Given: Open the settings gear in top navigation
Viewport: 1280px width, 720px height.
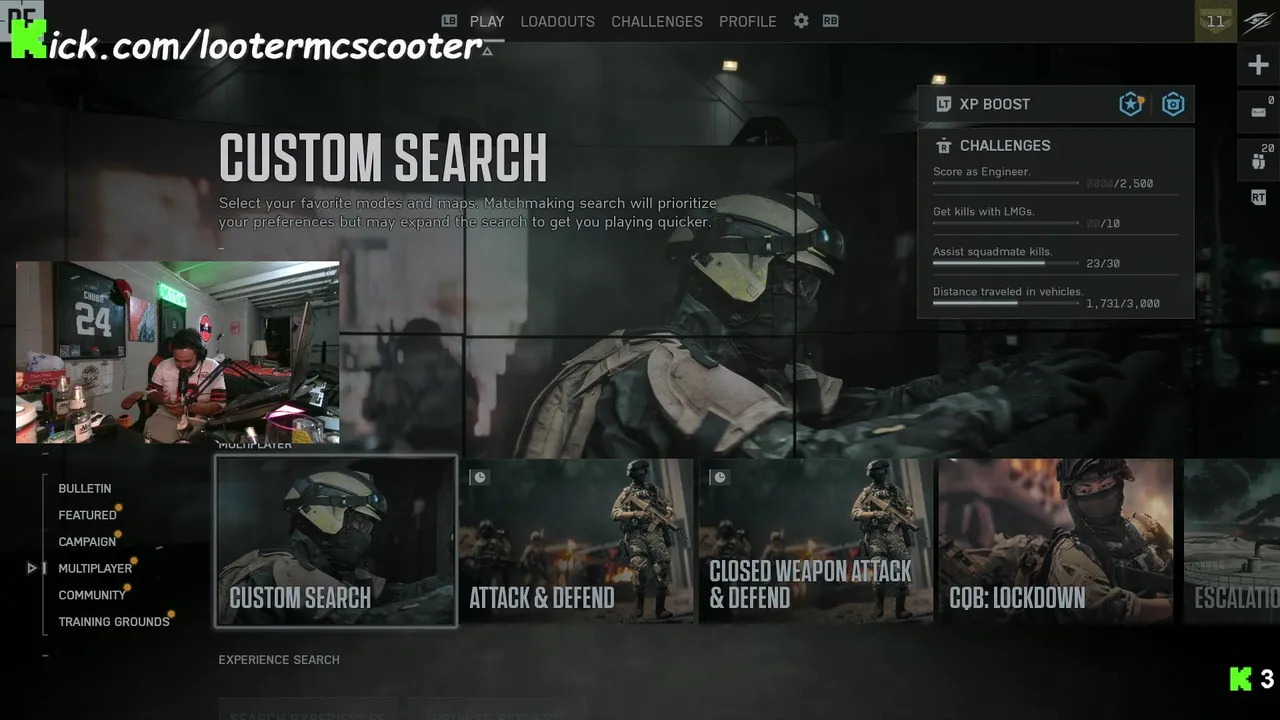Looking at the screenshot, I should pos(801,21).
